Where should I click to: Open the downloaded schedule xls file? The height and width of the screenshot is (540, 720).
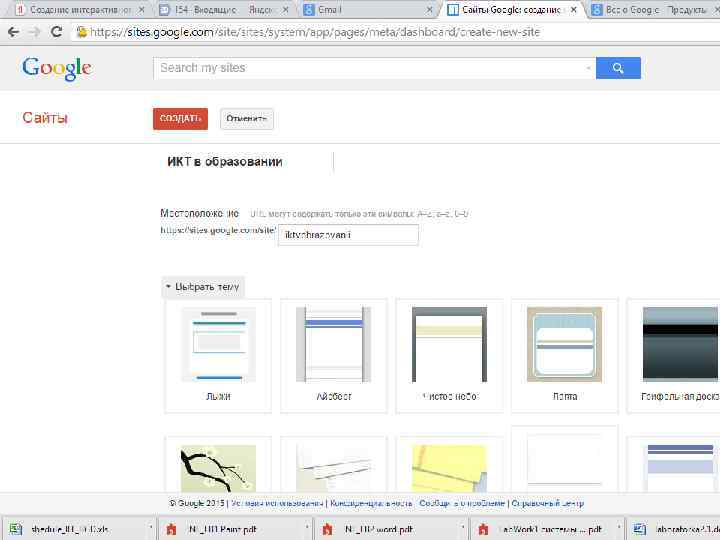(69, 529)
